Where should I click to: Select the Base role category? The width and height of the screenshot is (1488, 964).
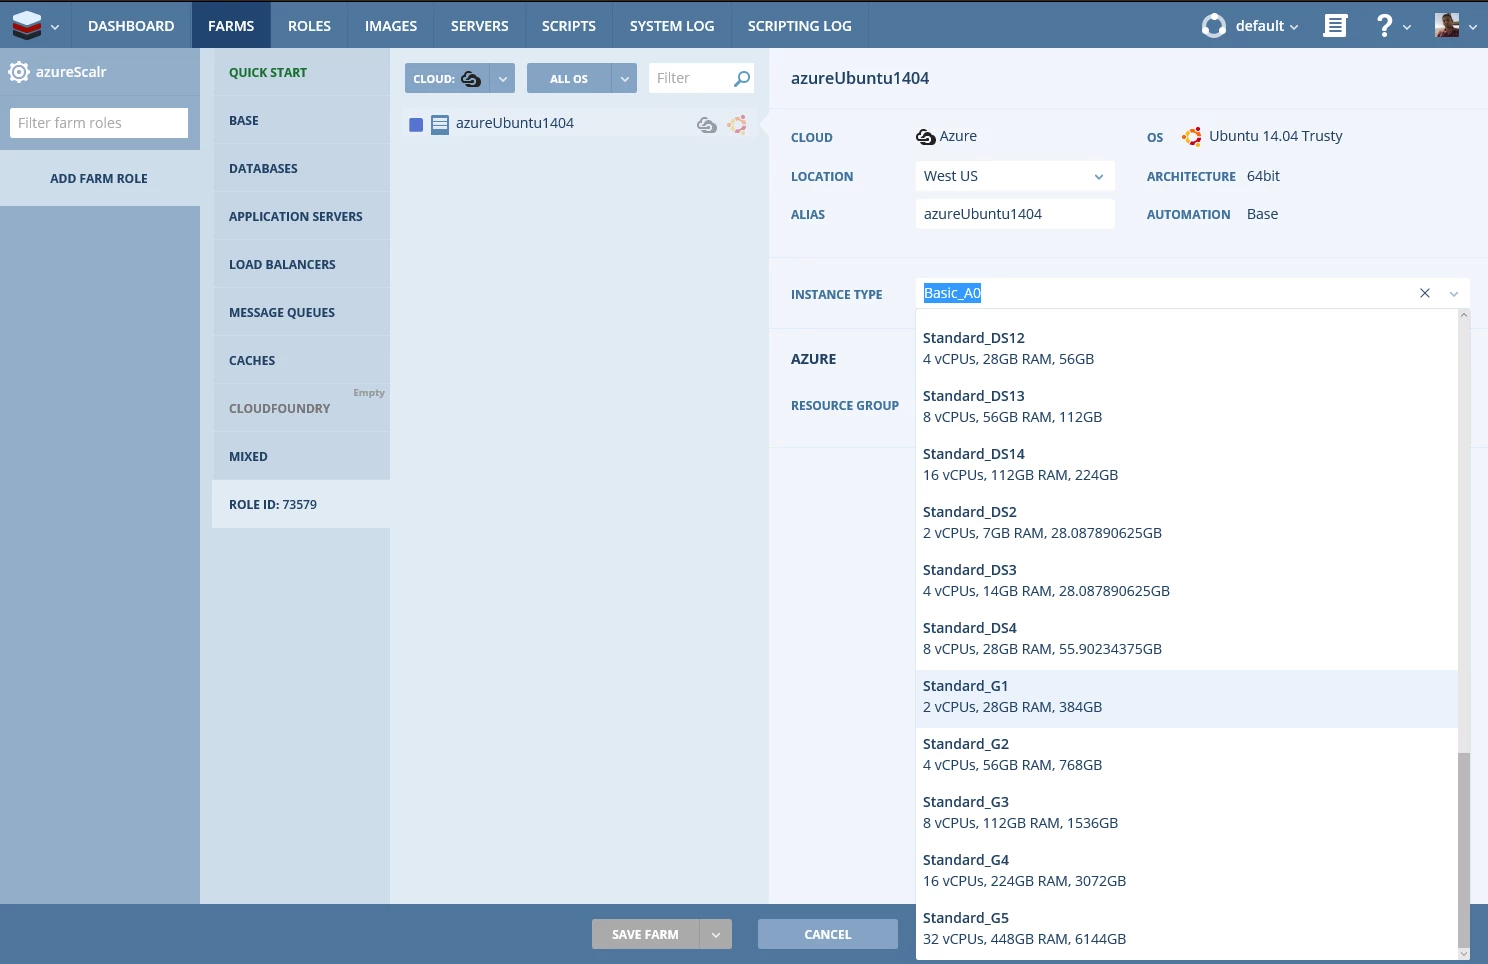click(301, 120)
